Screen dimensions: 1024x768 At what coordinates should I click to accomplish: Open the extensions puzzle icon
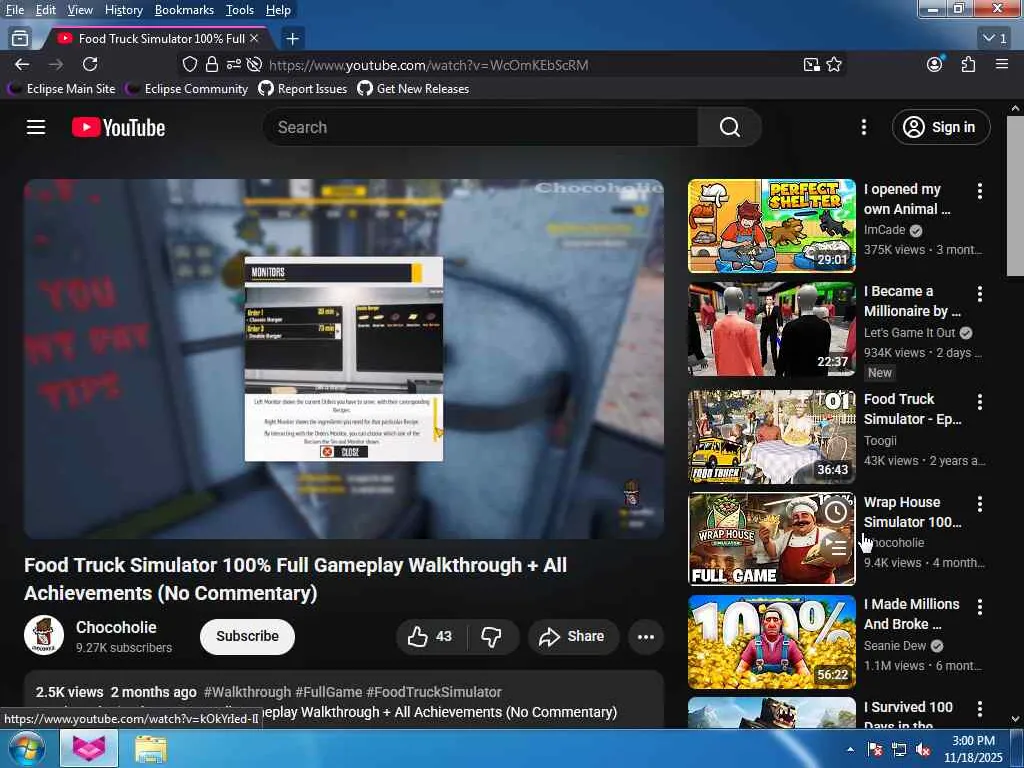(x=968, y=64)
